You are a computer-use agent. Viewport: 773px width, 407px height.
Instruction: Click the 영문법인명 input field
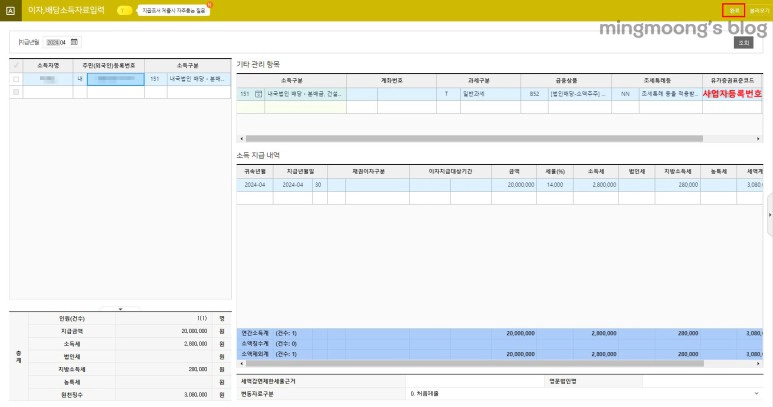(x=702, y=381)
